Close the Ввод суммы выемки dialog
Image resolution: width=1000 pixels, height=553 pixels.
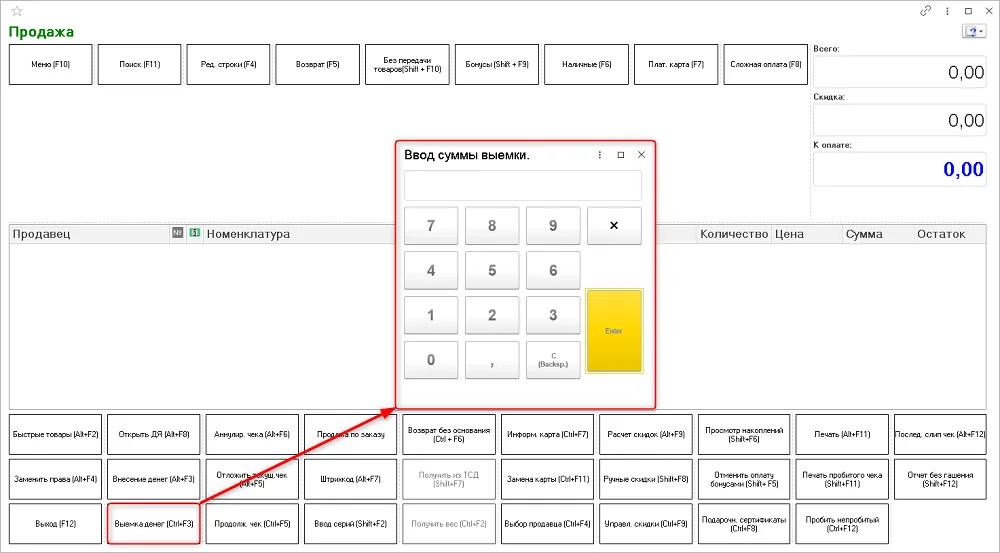(x=642, y=155)
